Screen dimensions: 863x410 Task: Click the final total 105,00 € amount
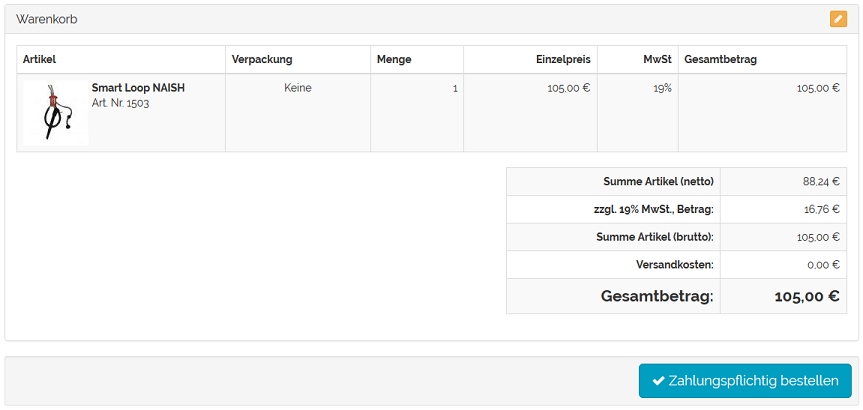[x=806, y=296]
